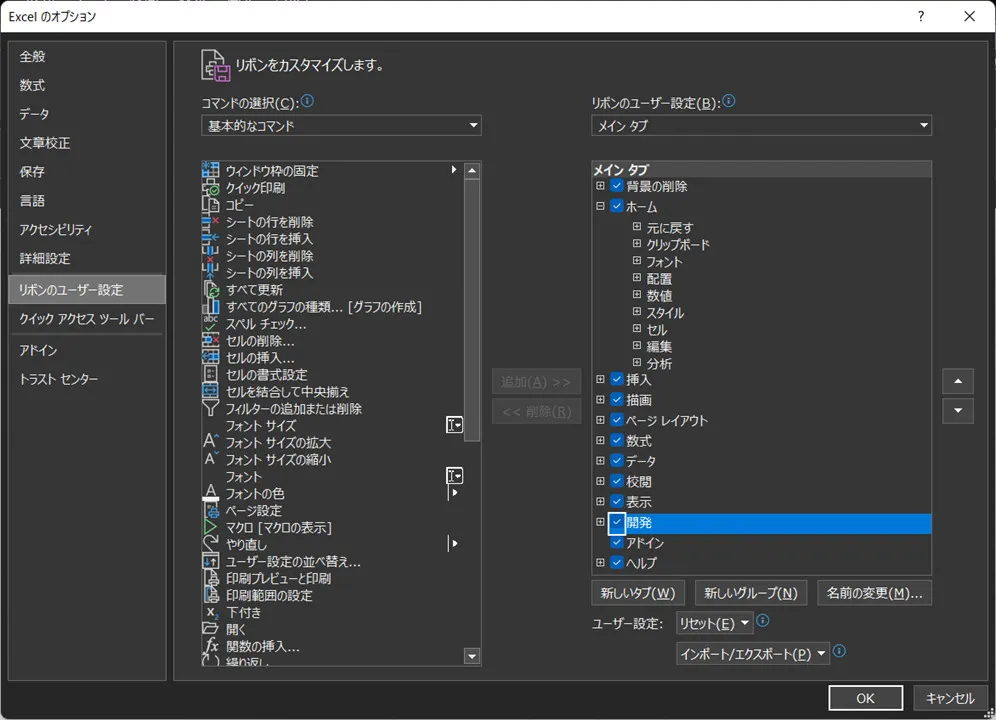Image resolution: width=996 pixels, height=720 pixels.
Task: Click the クイック印刷 (Quick Print) command icon
Action: [x=210, y=188]
